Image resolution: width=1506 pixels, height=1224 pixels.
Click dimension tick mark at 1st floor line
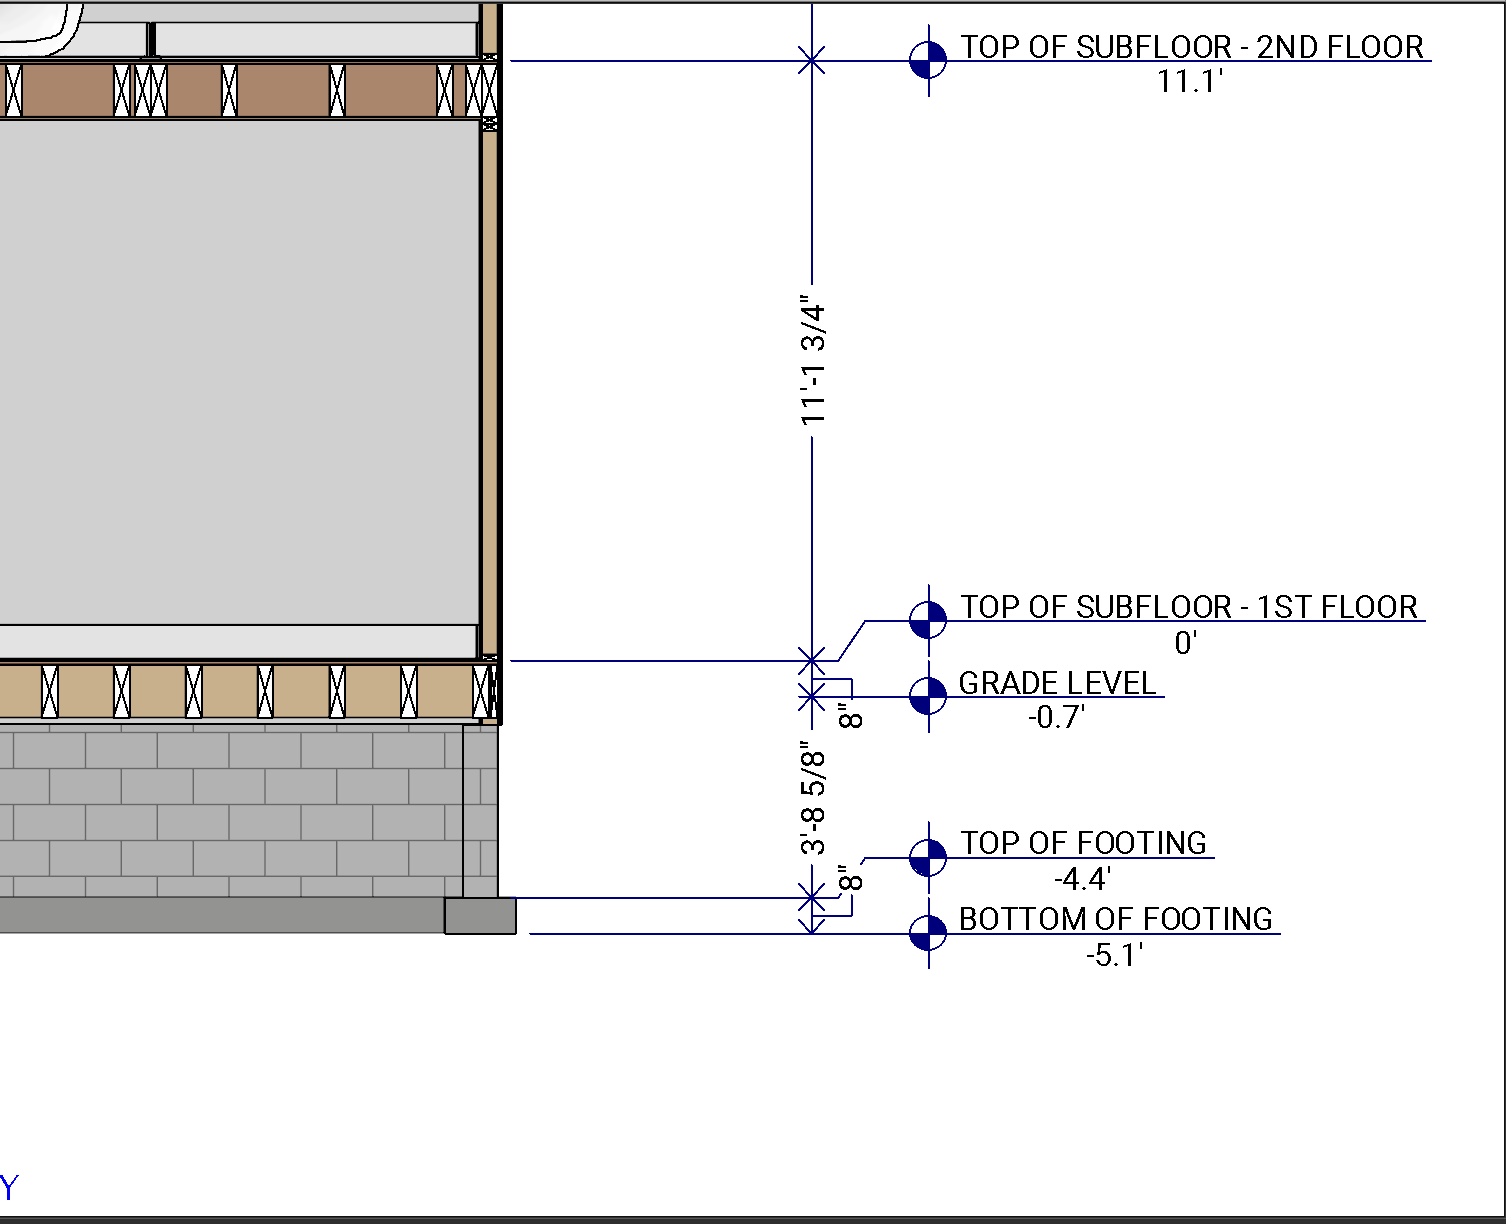(812, 661)
